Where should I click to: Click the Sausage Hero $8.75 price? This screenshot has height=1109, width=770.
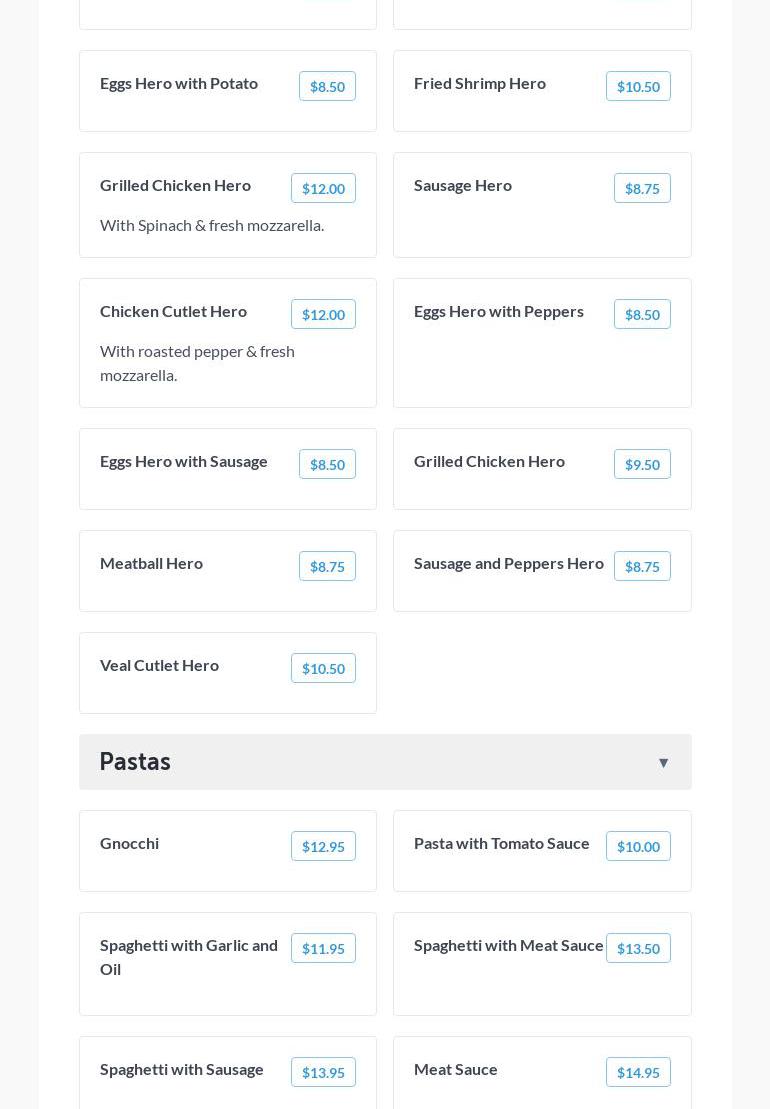(642, 189)
